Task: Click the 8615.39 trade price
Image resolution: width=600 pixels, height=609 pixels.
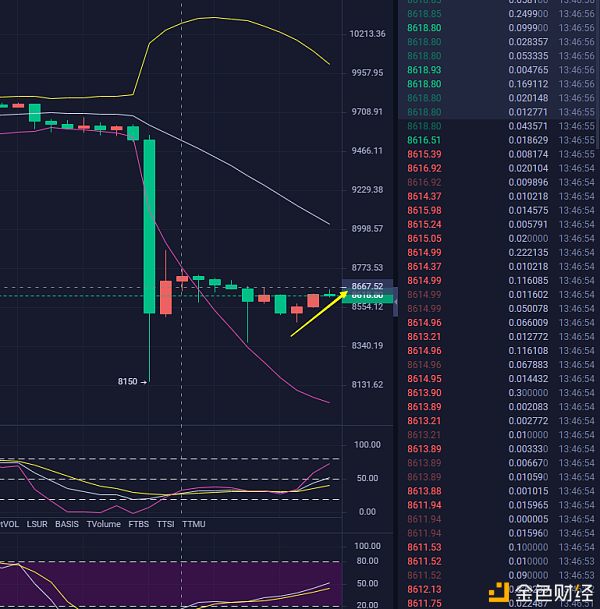Action: point(424,154)
